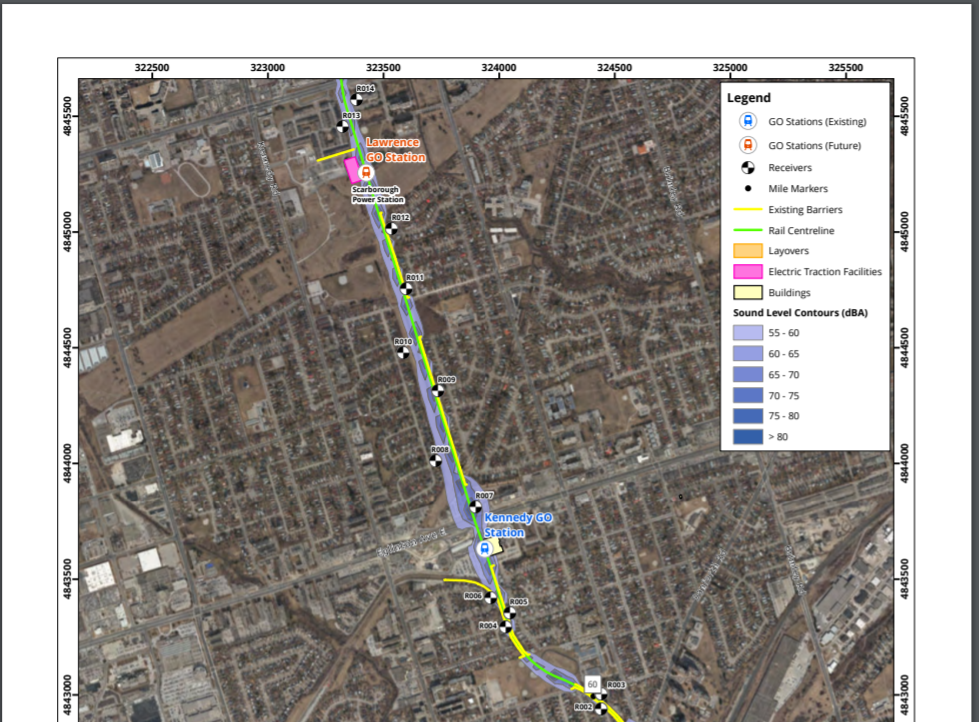
Task: Click the Rail Centreline green legend line
Action: 747,231
